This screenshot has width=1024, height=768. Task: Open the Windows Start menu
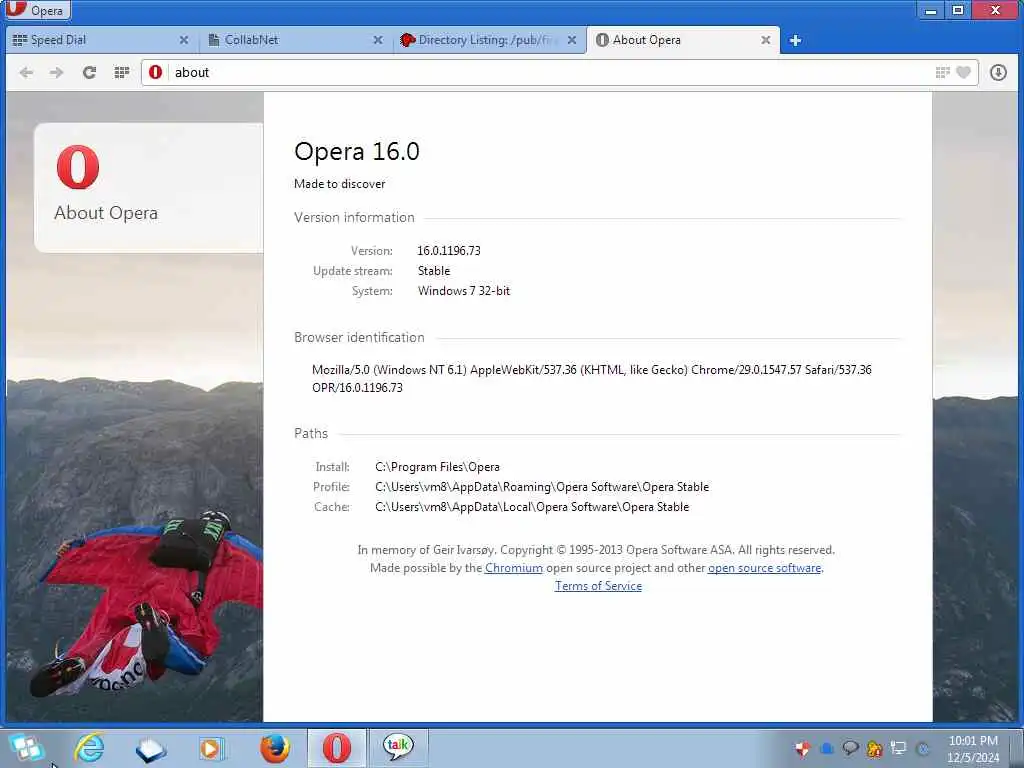(26, 748)
